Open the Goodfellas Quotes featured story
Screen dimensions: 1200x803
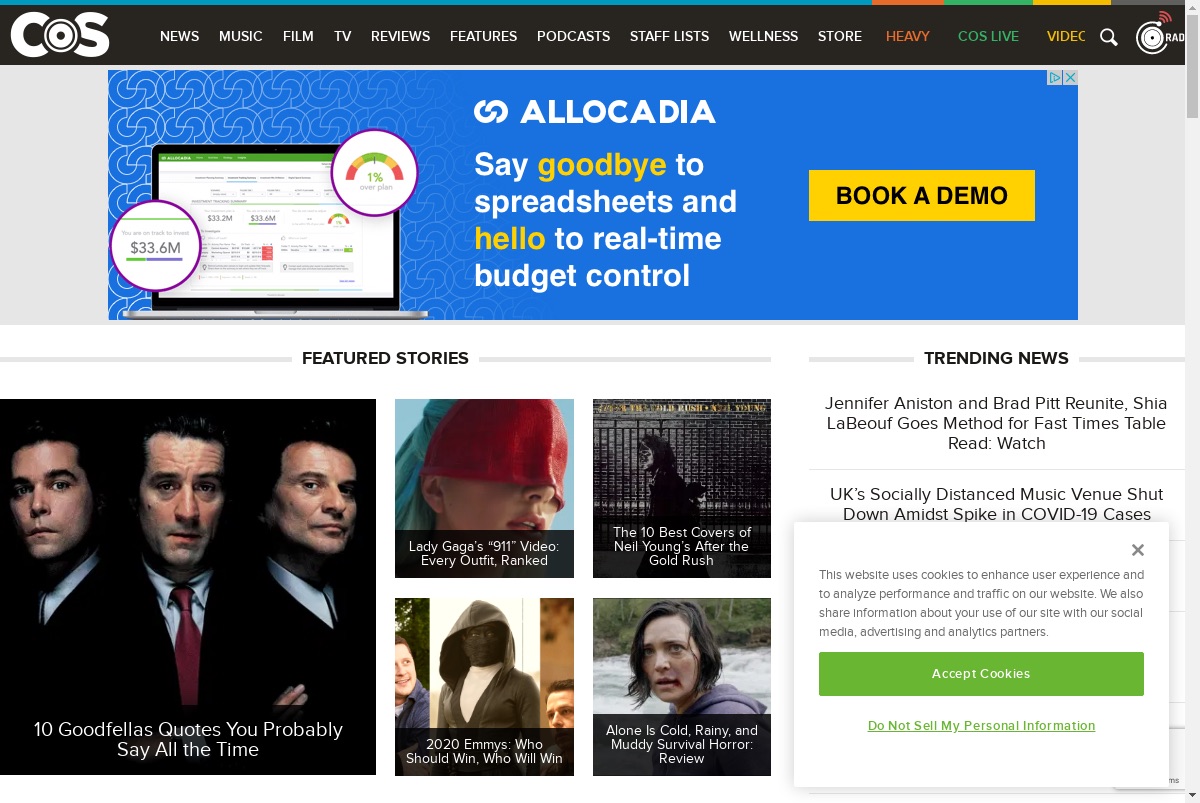click(x=188, y=587)
